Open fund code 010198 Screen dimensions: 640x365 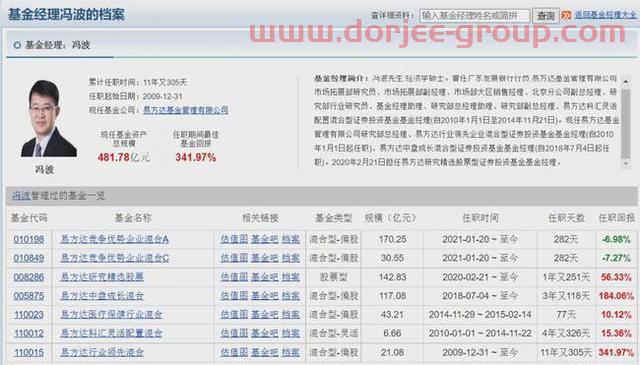point(29,239)
